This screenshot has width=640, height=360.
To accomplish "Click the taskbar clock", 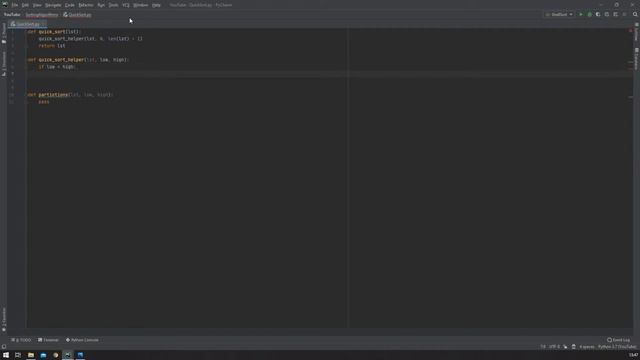I will (x=633, y=355).
